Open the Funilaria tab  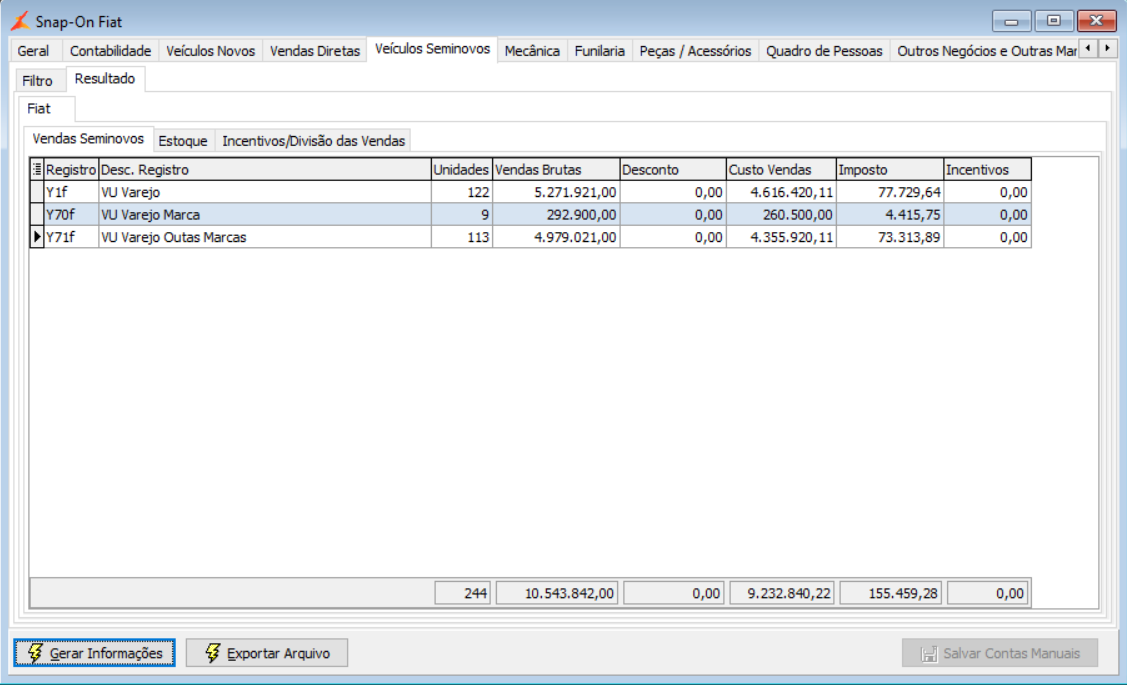tap(599, 51)
